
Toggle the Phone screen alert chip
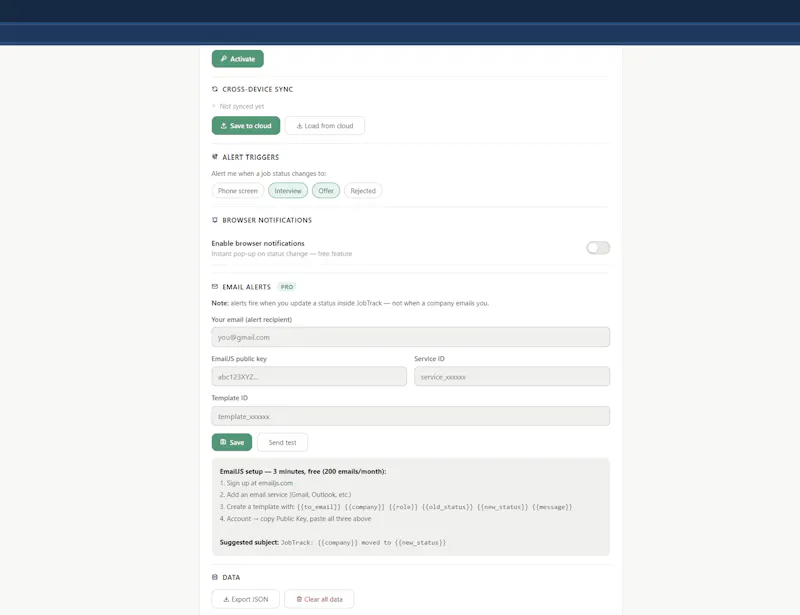click(238, 190)
